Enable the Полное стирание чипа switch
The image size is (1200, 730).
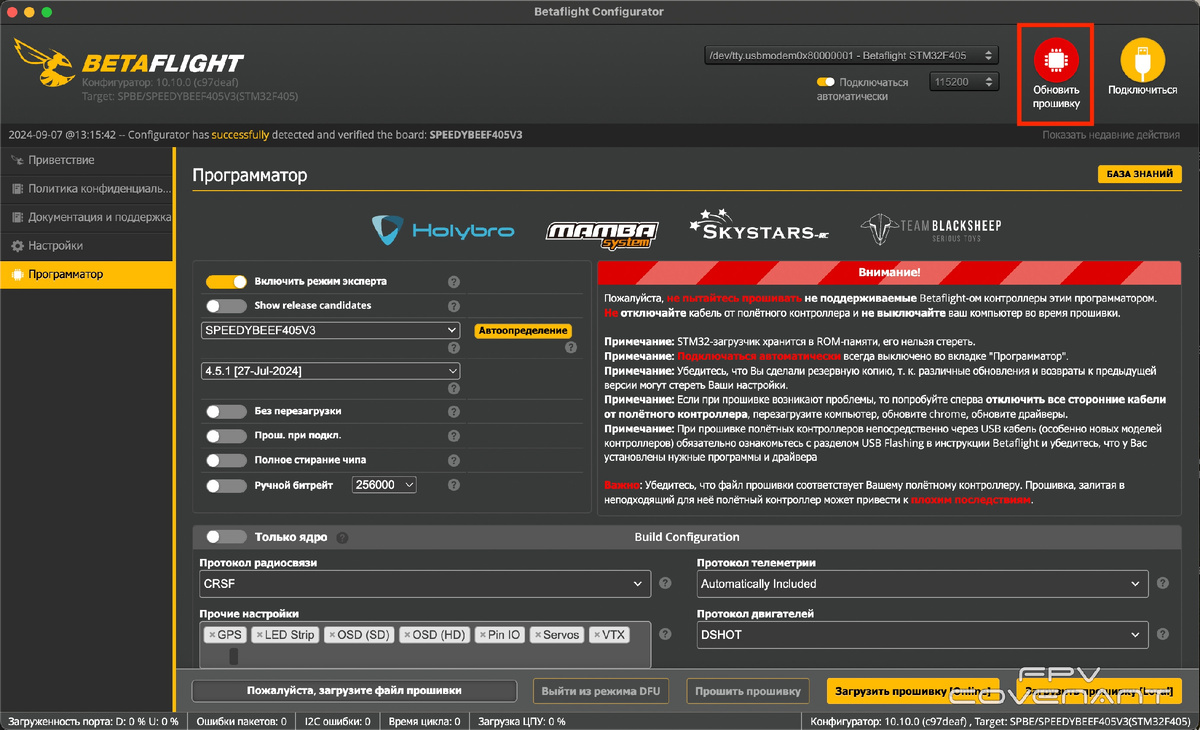(226, 461)
